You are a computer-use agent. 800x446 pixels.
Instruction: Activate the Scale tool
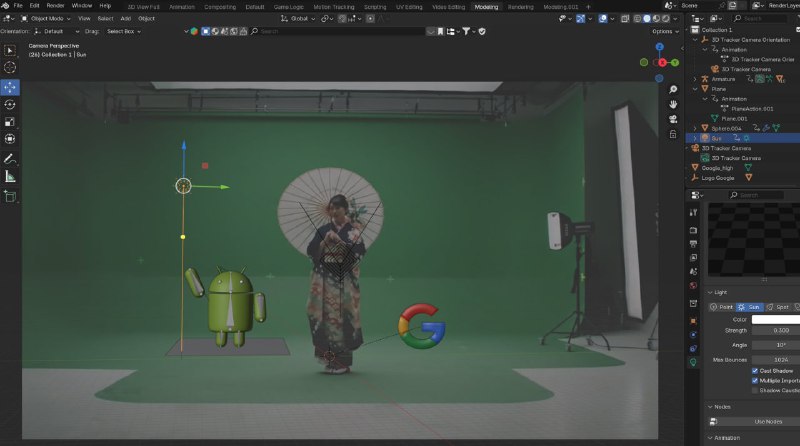(x=10, y=121)
